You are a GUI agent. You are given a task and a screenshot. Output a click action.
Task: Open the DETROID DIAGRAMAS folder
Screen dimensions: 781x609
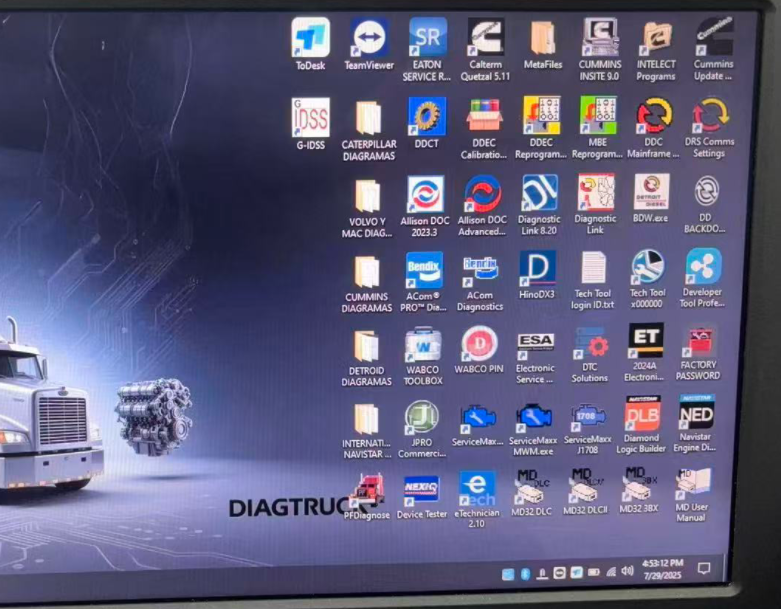(x=367, y=359)
